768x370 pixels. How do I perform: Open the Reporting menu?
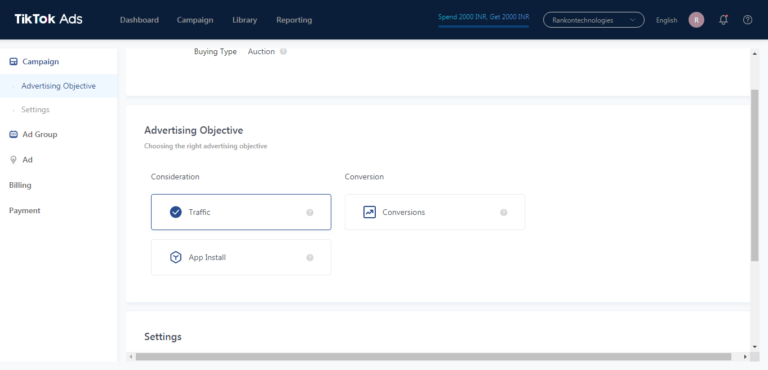coord(294,20)
